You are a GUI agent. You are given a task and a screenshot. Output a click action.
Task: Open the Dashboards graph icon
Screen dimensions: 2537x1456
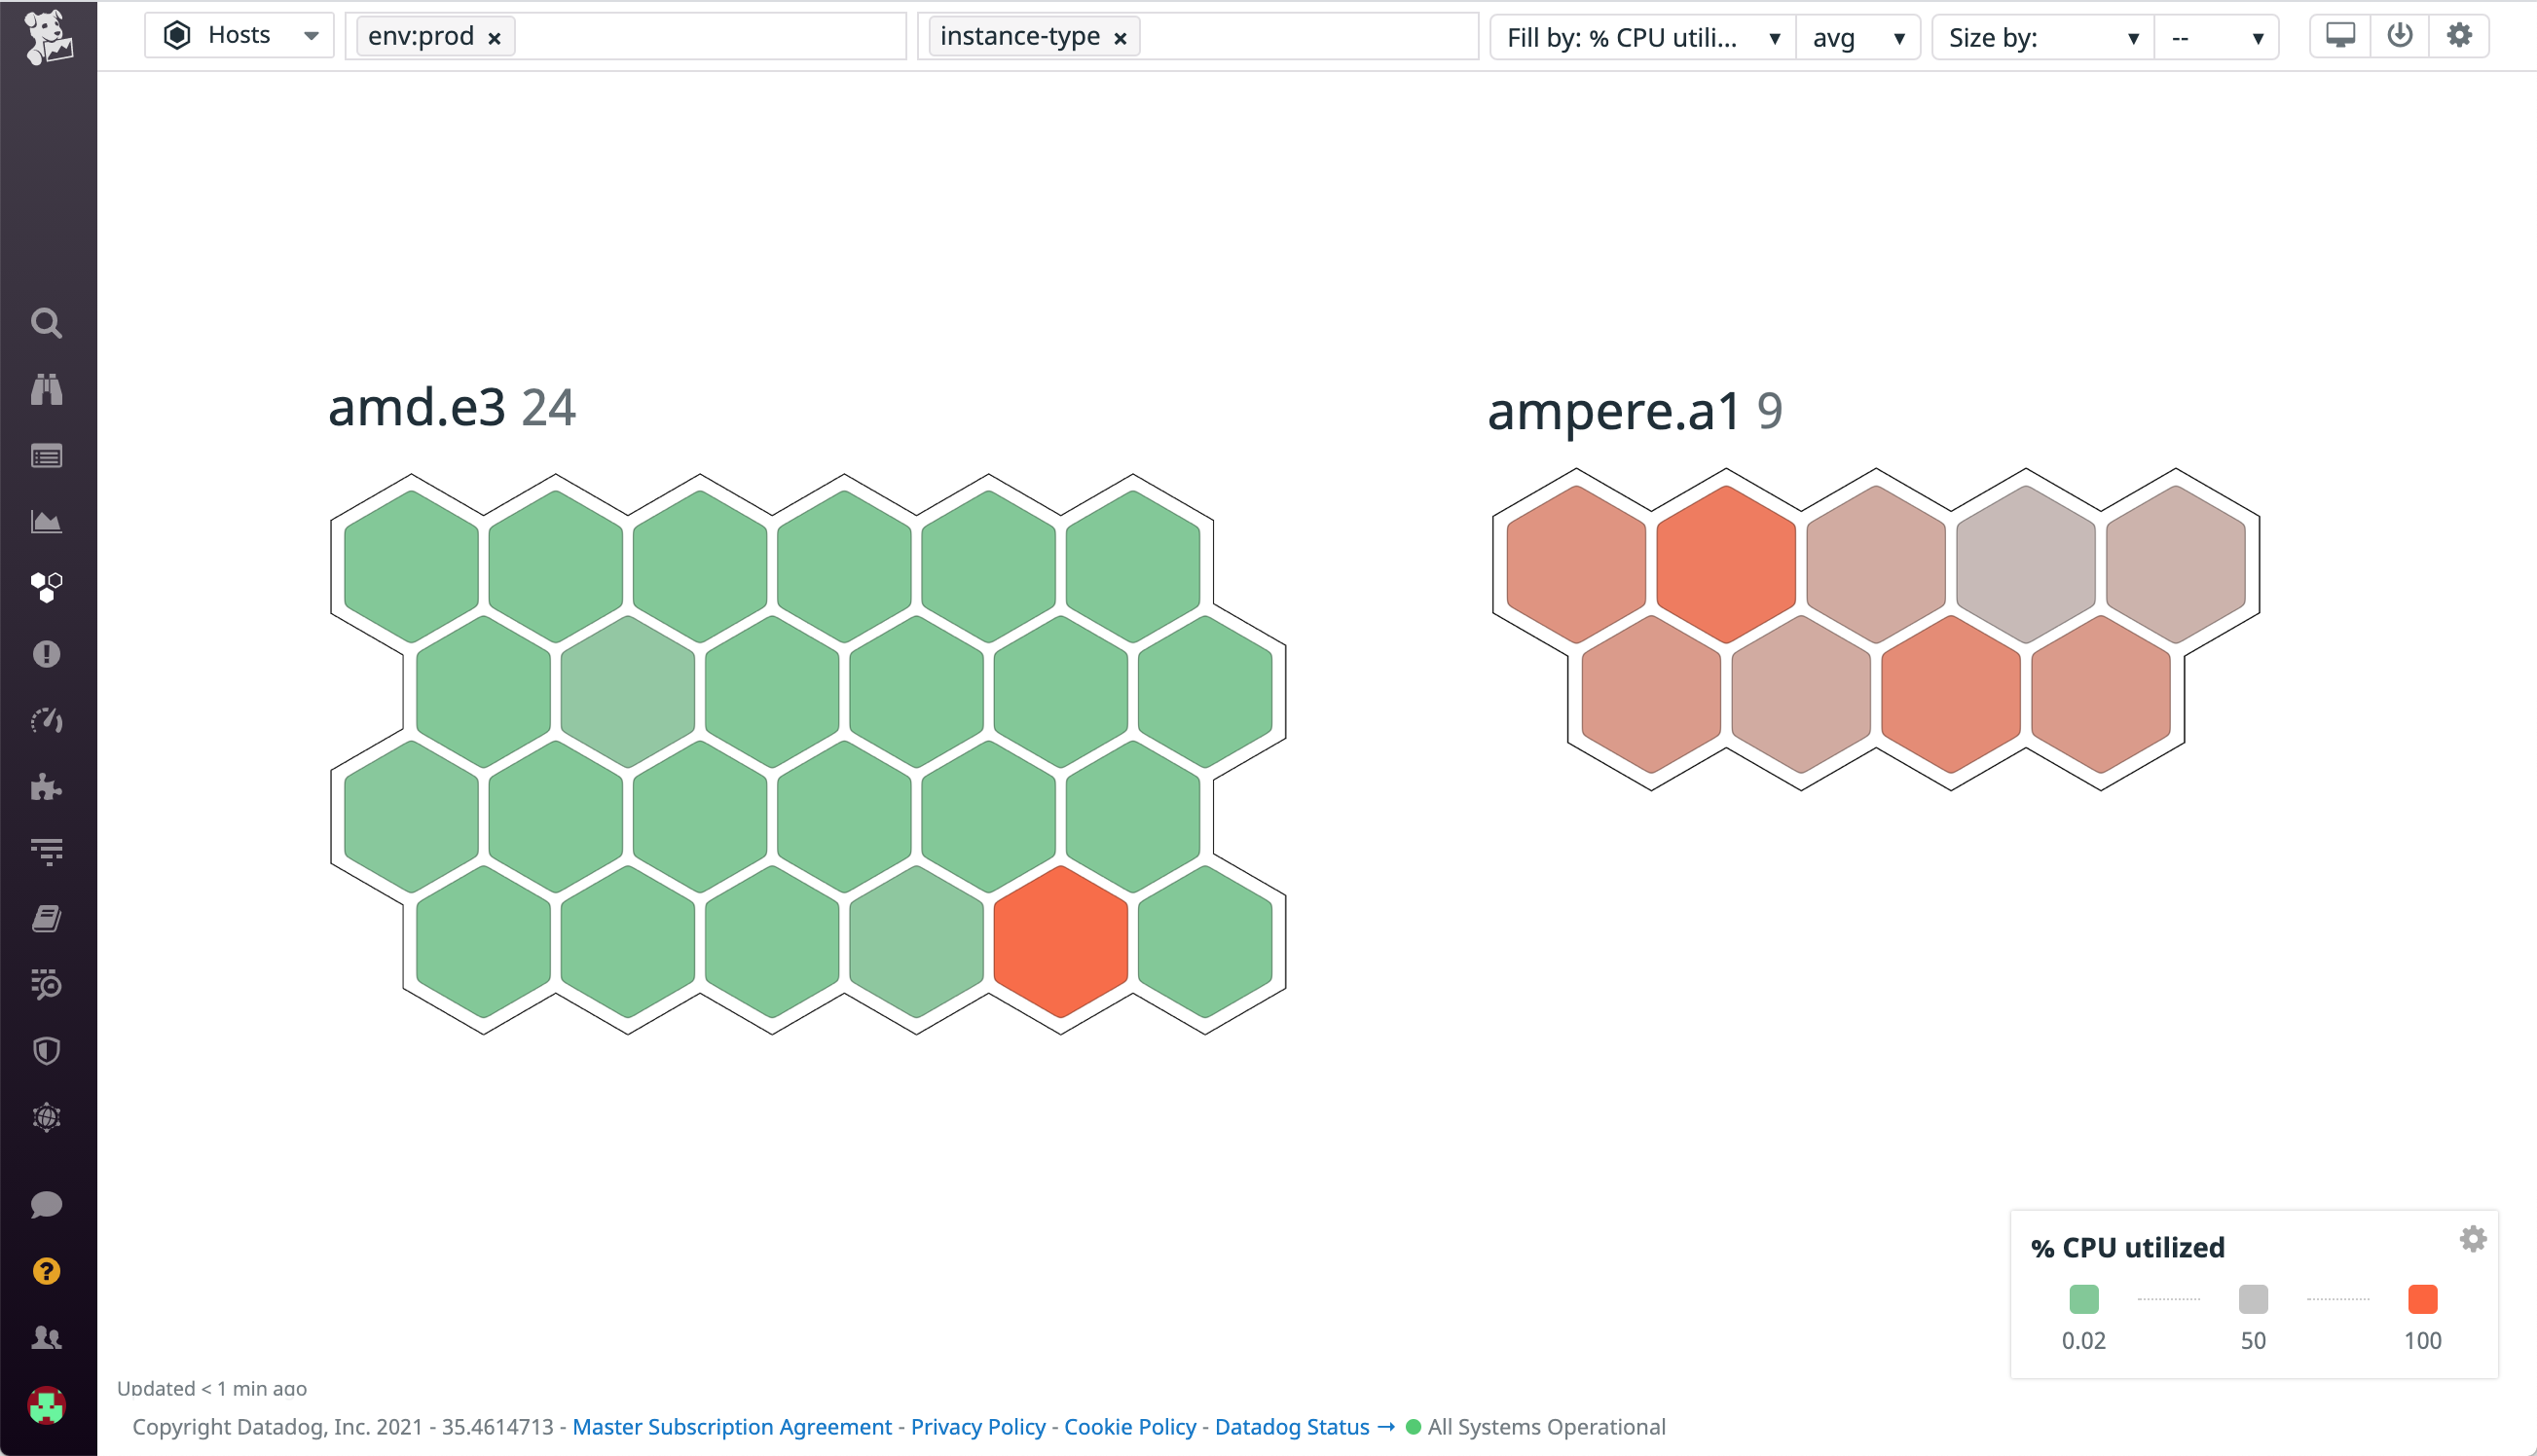coord(47,521)
